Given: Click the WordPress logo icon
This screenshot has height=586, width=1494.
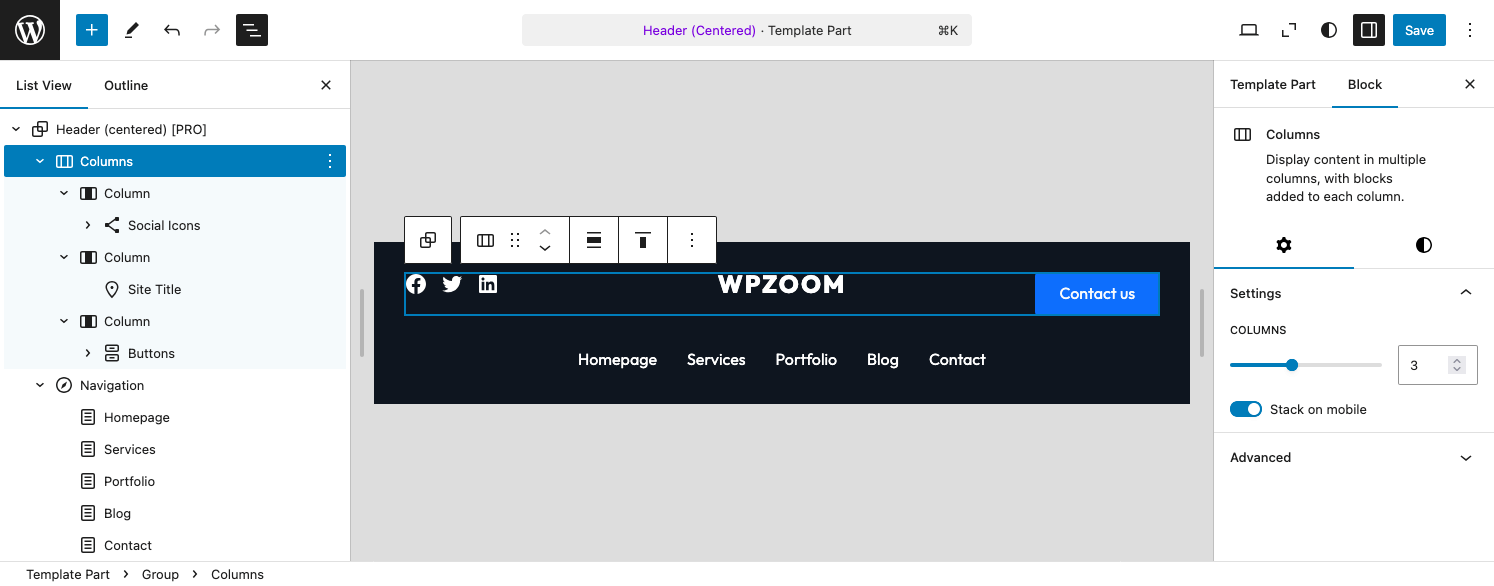Looking at the screenshot, I should click(30, 30).
